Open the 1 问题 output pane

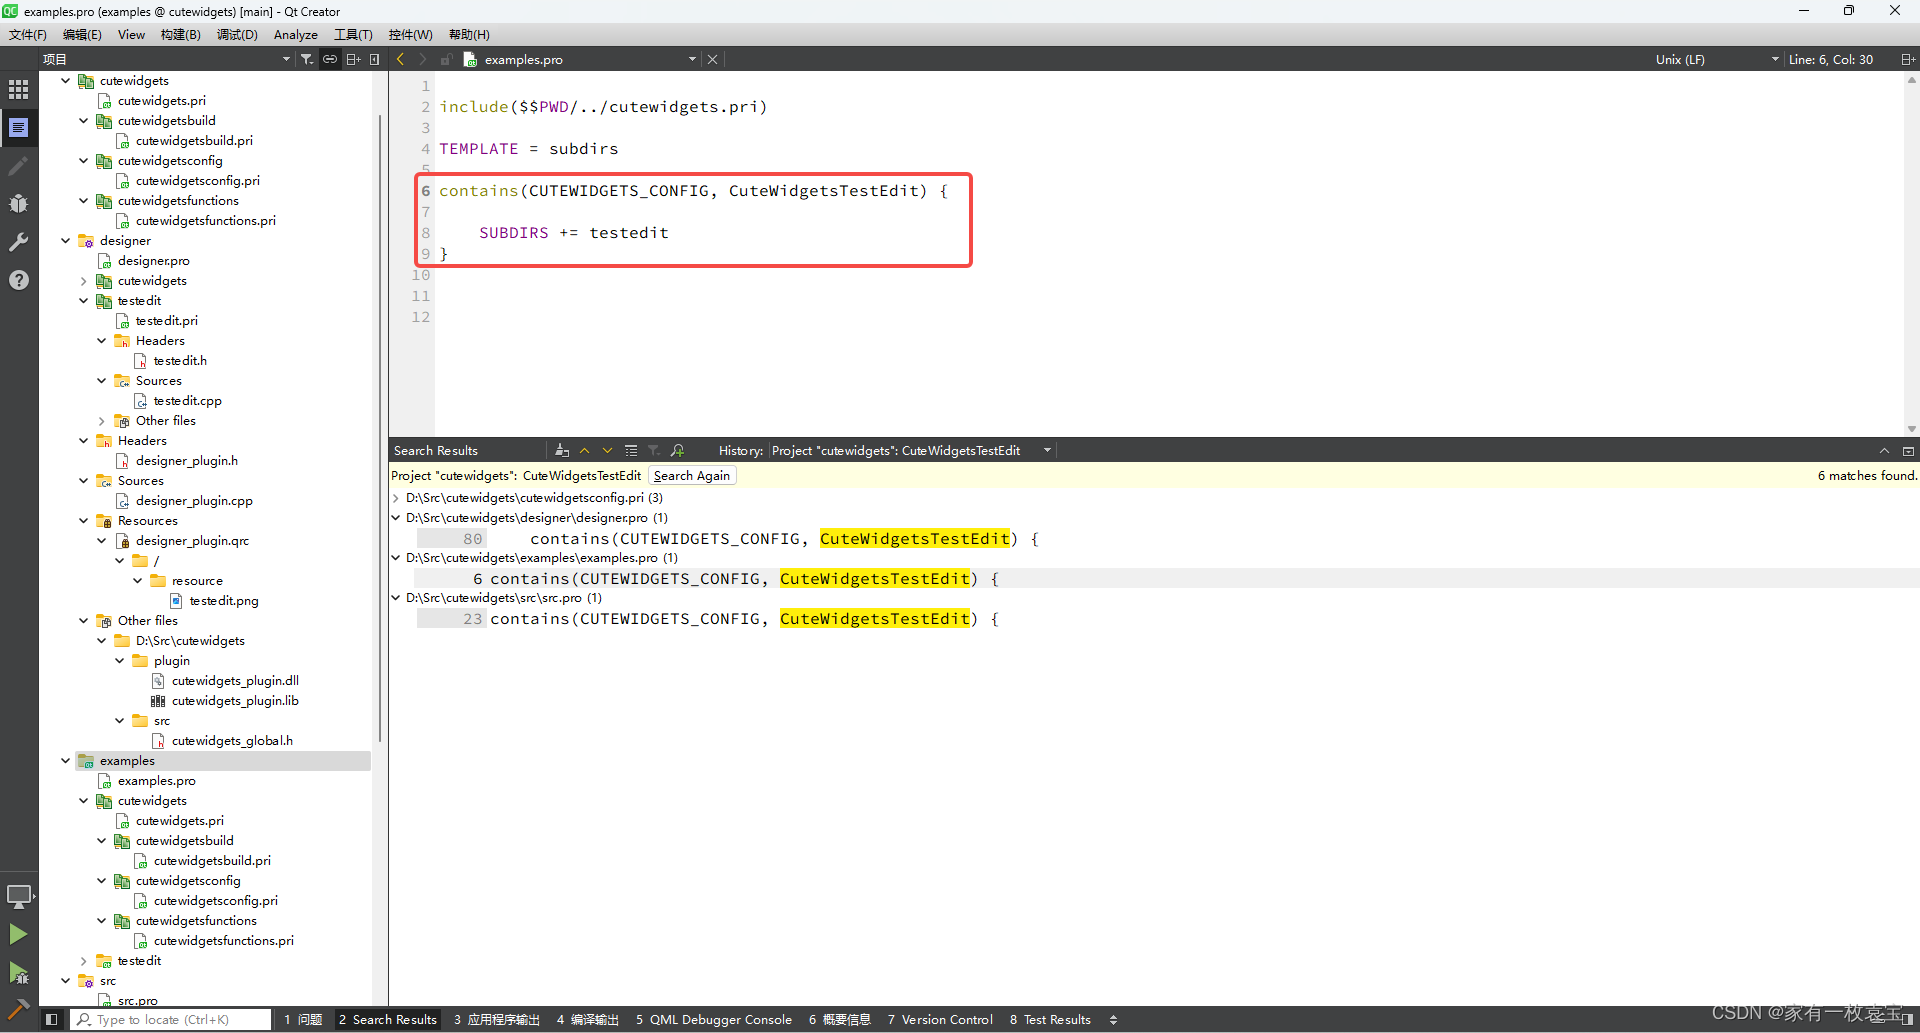(303, 1019)
